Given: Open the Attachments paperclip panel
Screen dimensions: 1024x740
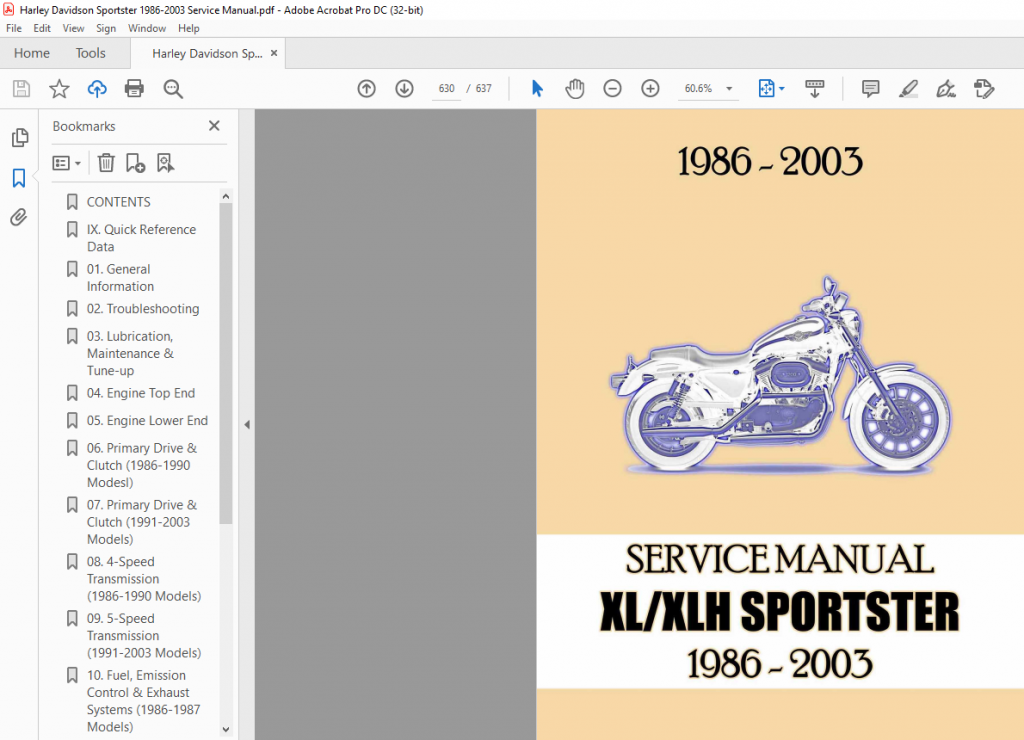Looking at the screenshot, I should coord(19,217).
